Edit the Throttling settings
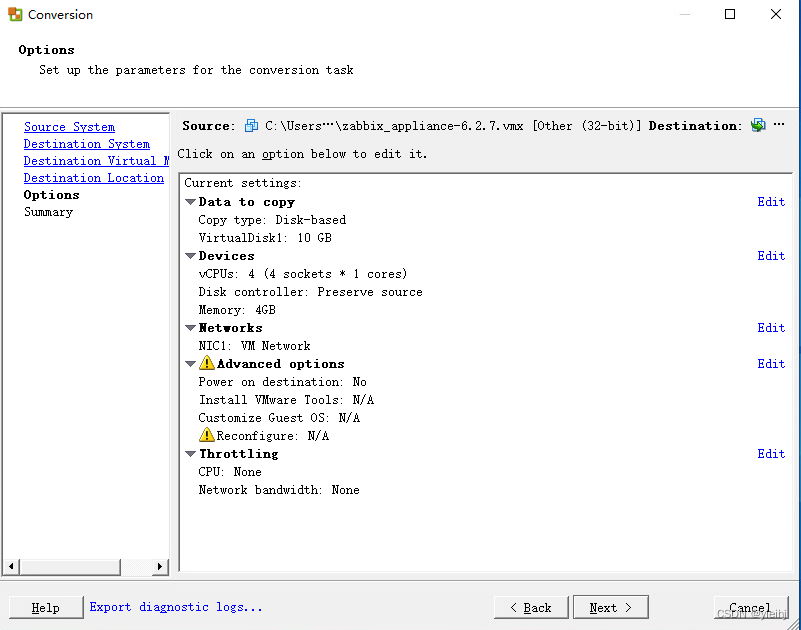801x630 pixels. [x=771, y=454]
